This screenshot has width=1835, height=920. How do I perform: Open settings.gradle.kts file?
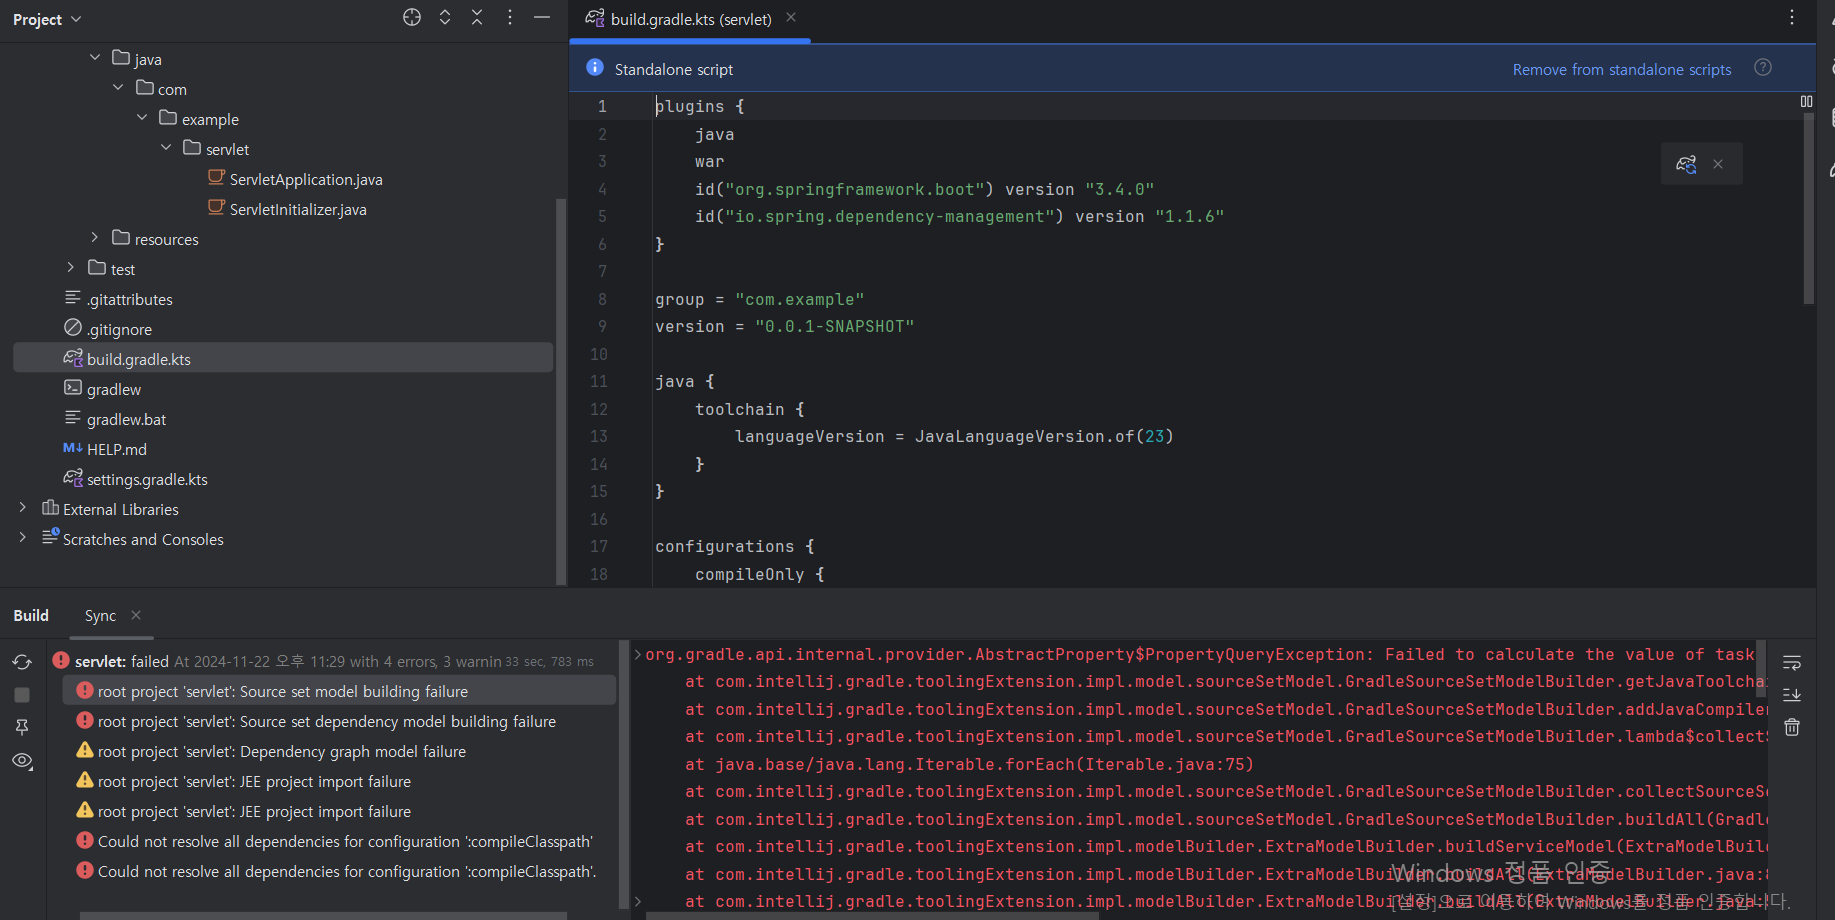coord(147,479)
